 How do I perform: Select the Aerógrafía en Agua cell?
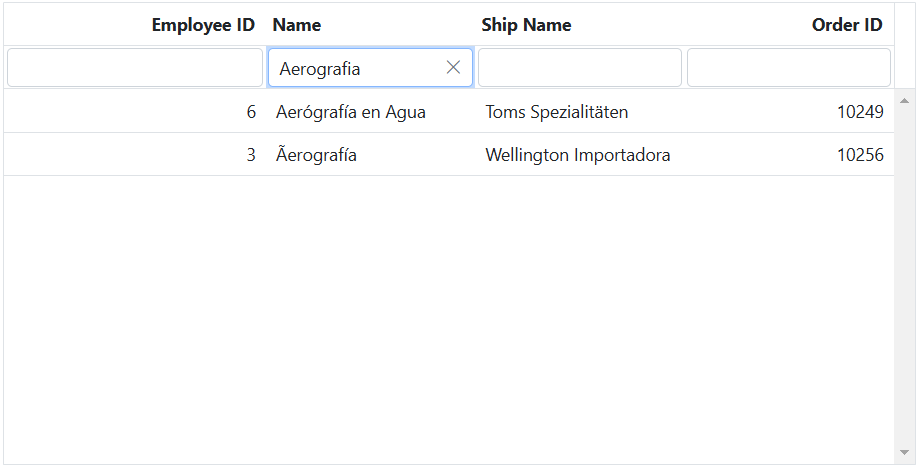[351, 112]
